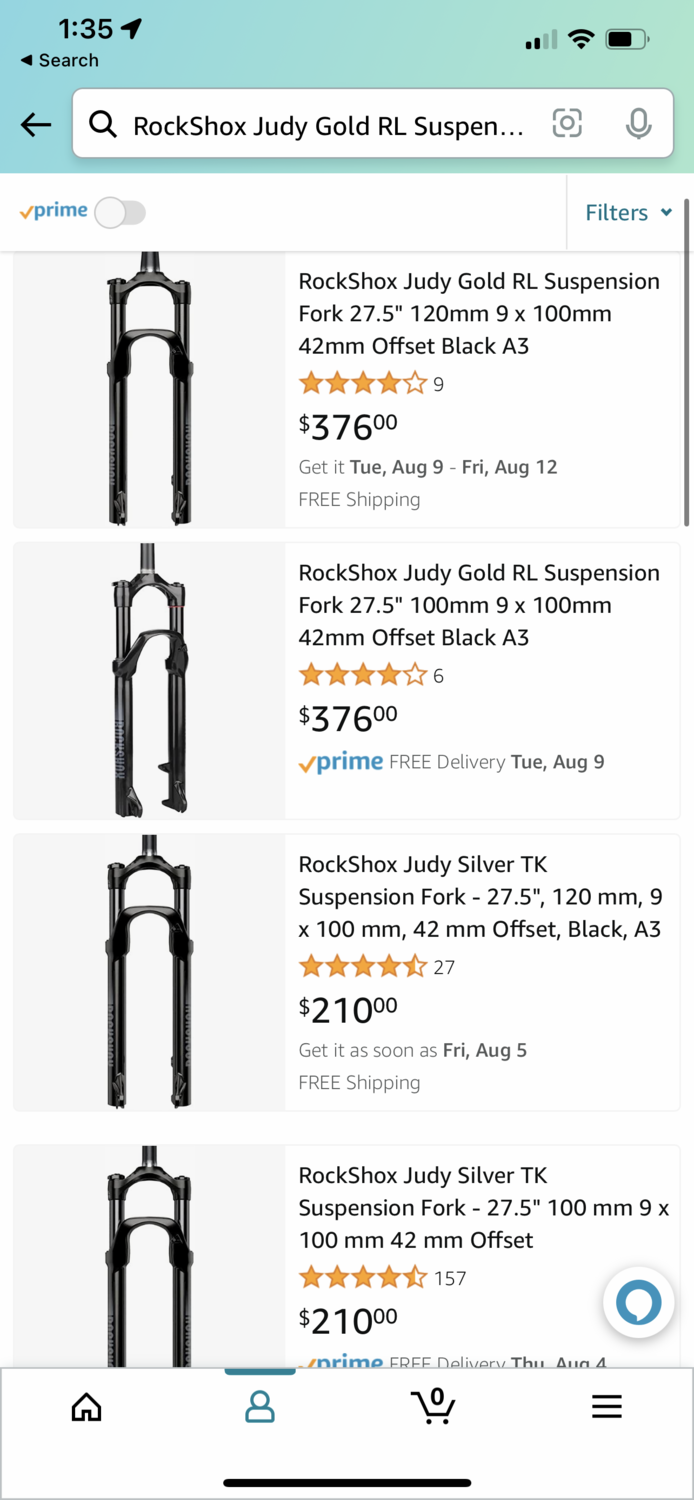The image size is (694, 1500).
Task: Tap the search field with RockShox query
Action: pos(330,125)
